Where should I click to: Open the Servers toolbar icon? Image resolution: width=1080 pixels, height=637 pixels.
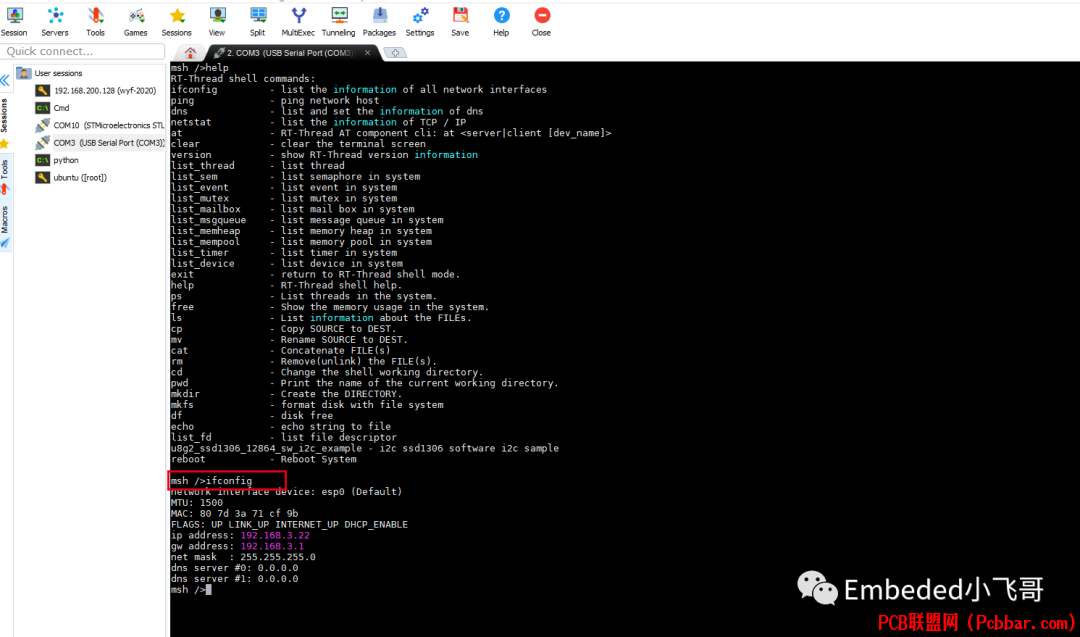click(x=54, y=21)
